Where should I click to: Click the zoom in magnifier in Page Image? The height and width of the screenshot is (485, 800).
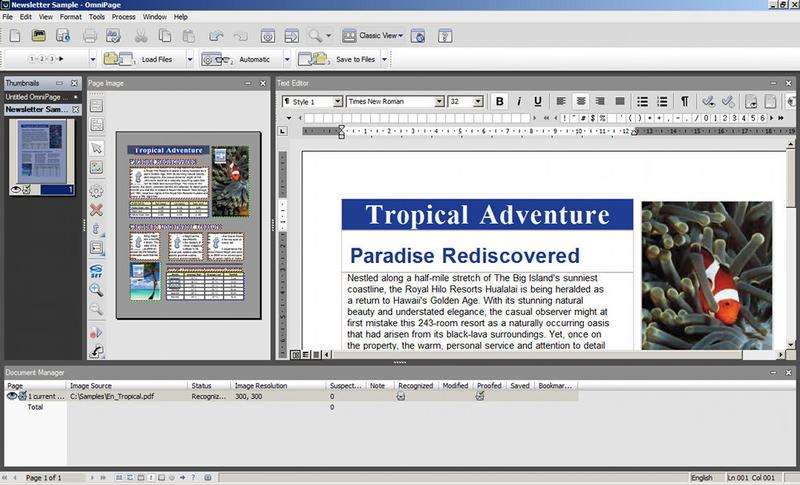coord(97,290)
